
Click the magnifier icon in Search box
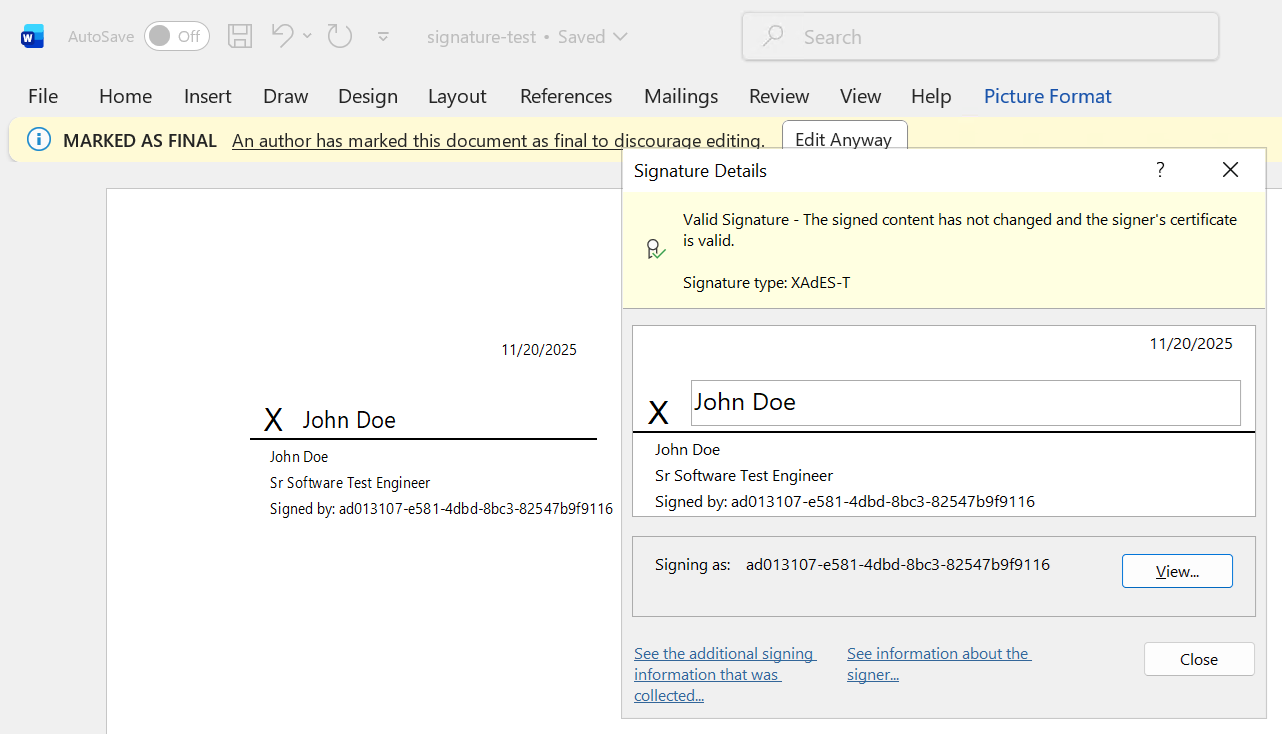[x=773, y=37]
